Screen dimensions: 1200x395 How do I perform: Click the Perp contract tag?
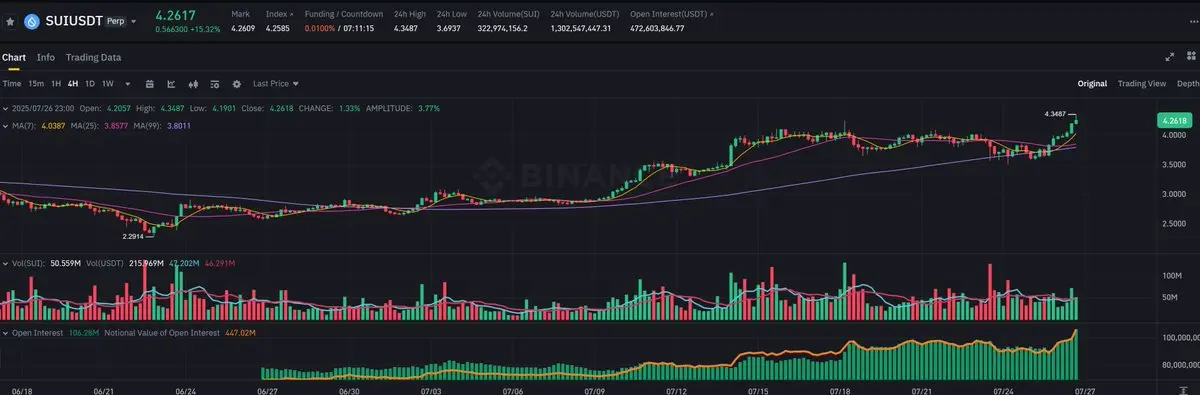pos(115,20)
